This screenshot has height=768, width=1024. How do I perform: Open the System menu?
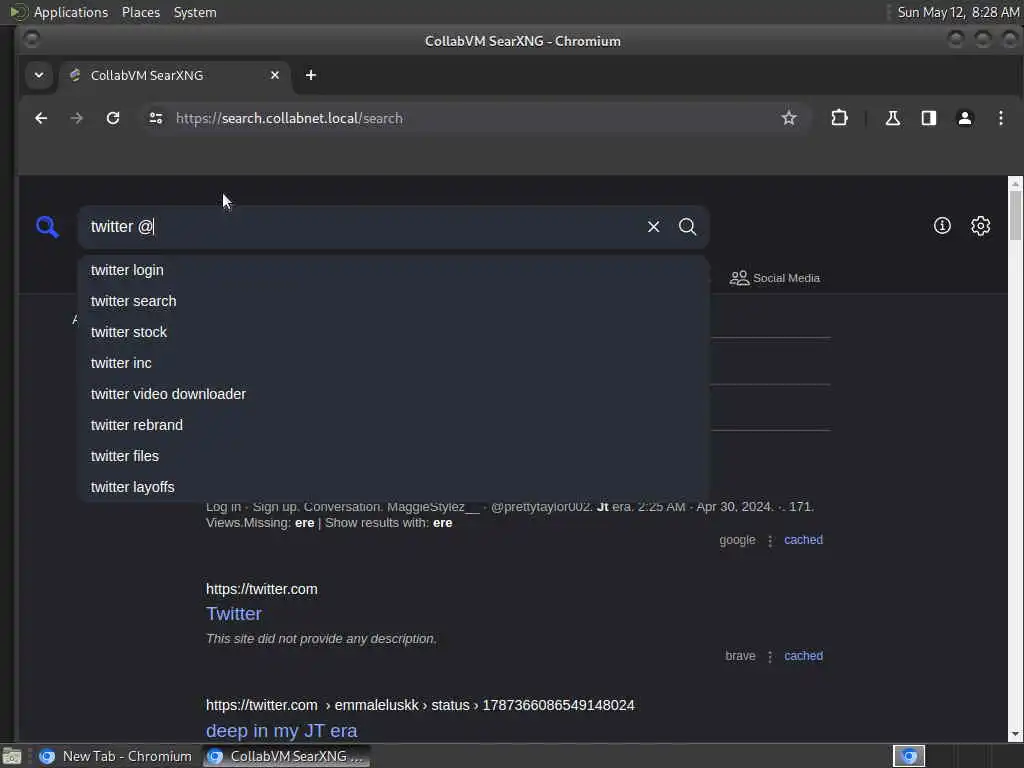[x=195, y=12]
